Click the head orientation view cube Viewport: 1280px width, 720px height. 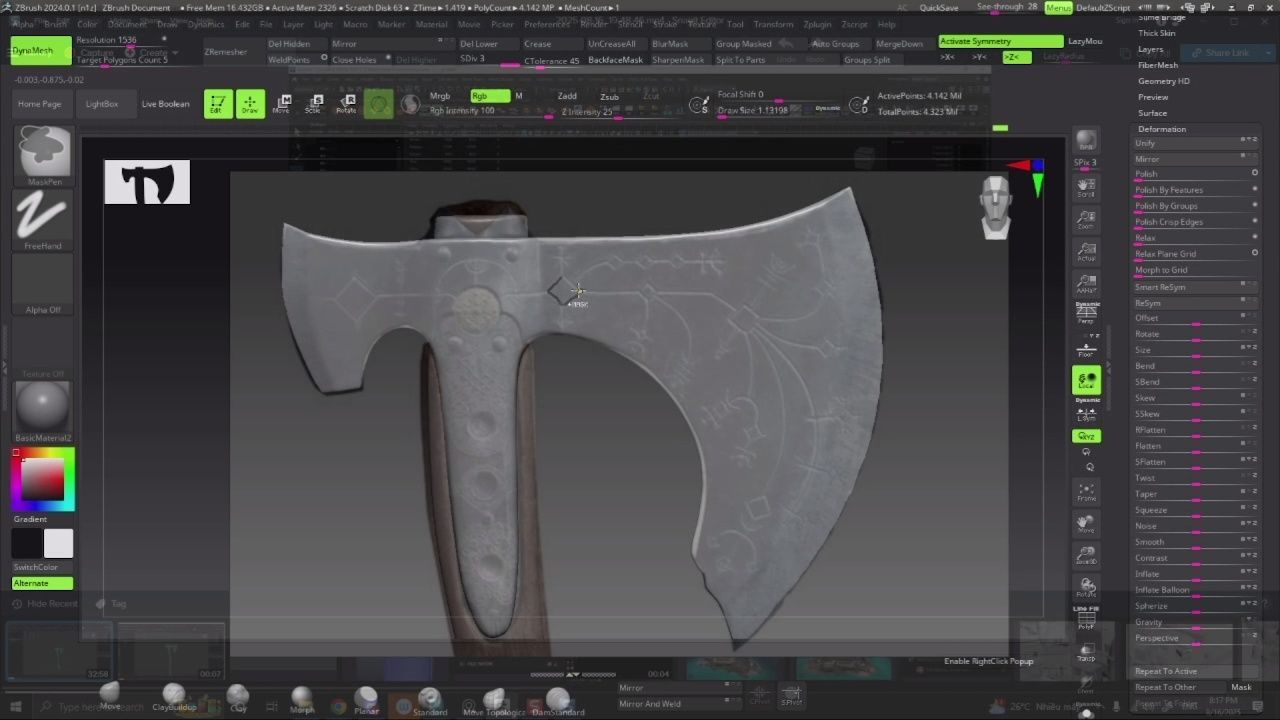pyautogui.click(x=996, y=208)
